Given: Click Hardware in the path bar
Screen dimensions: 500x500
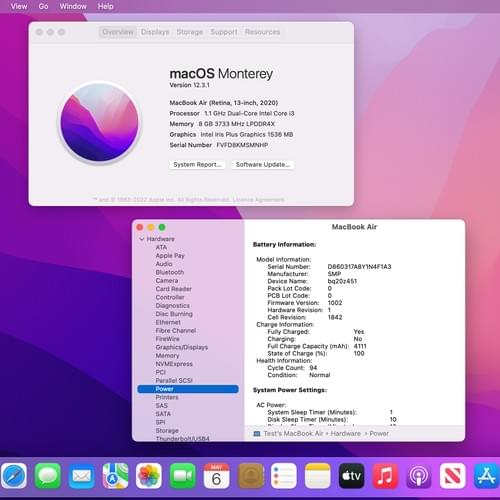Looking at the screenshot, I should [346, 434].
